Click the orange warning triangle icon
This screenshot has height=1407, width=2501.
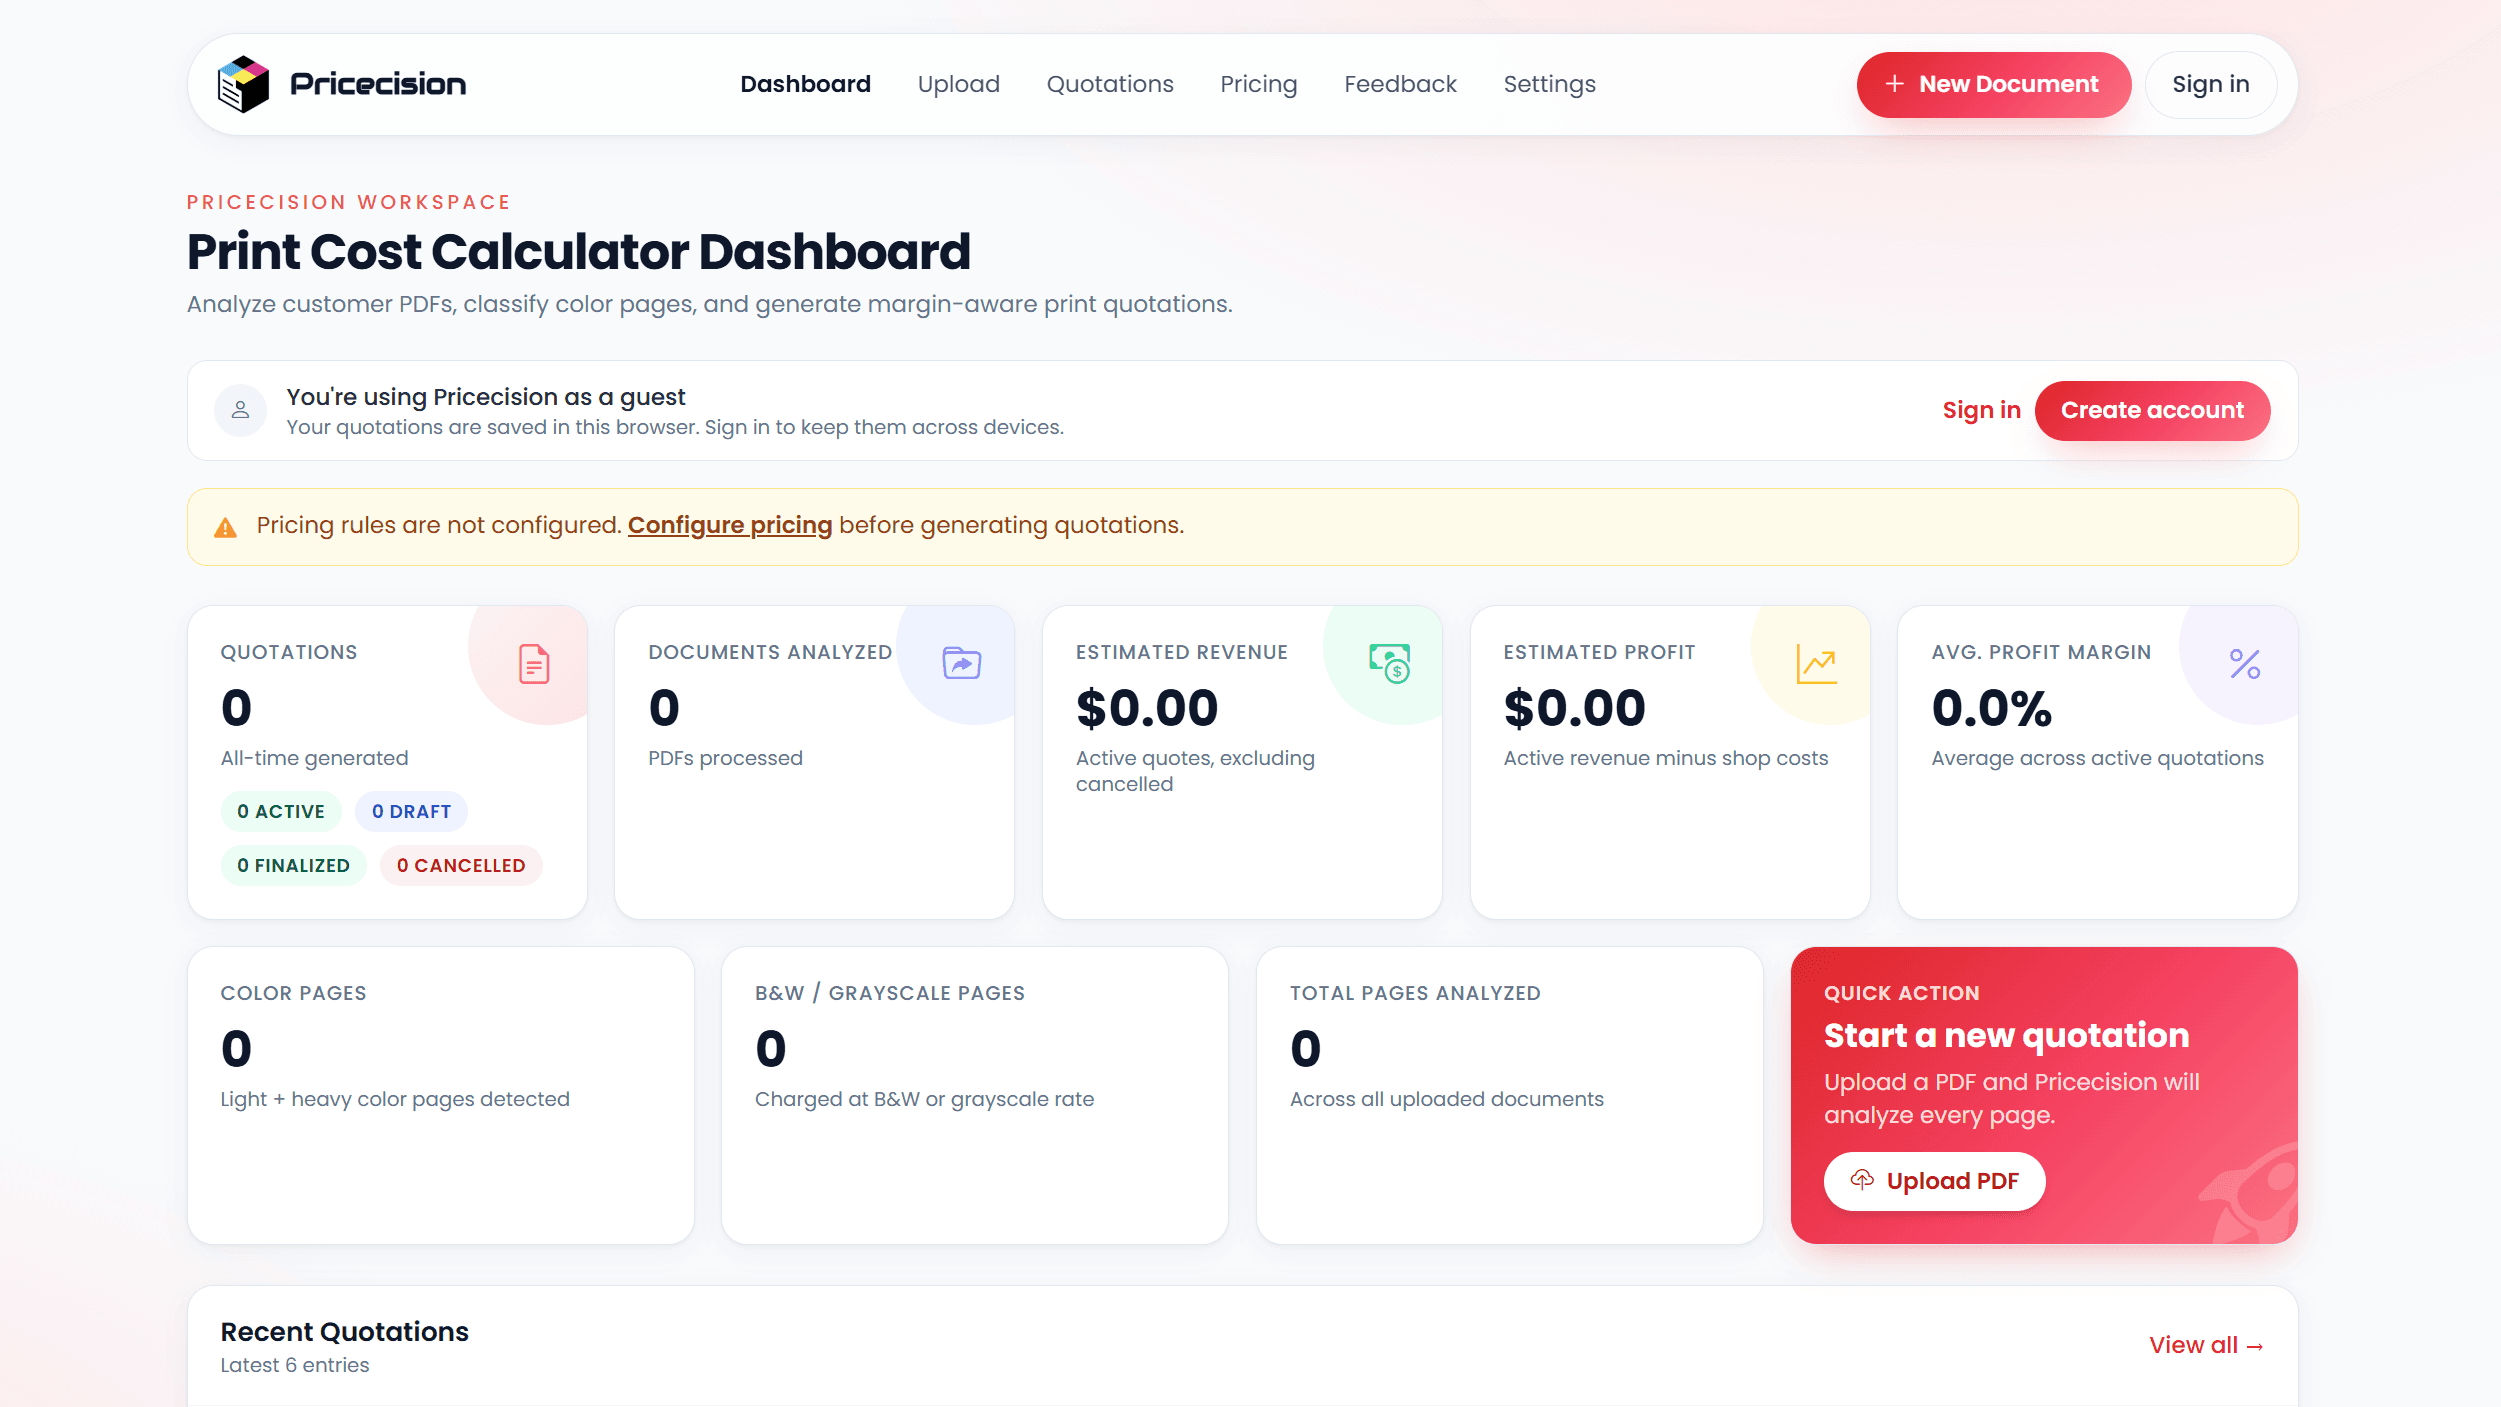[226, 527]
